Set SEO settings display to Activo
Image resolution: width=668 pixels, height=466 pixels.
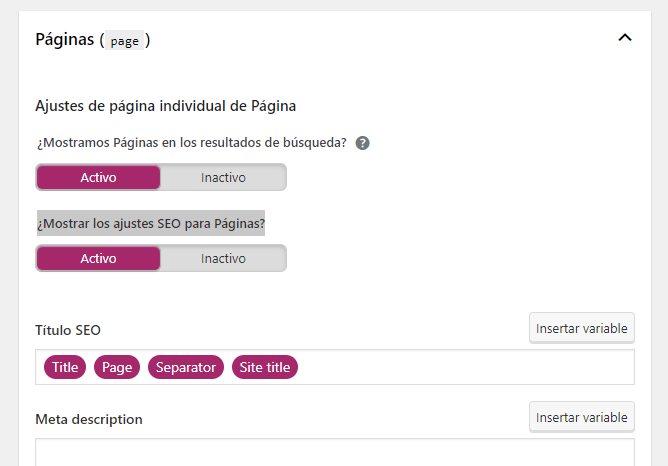click(x=98, y=258)
